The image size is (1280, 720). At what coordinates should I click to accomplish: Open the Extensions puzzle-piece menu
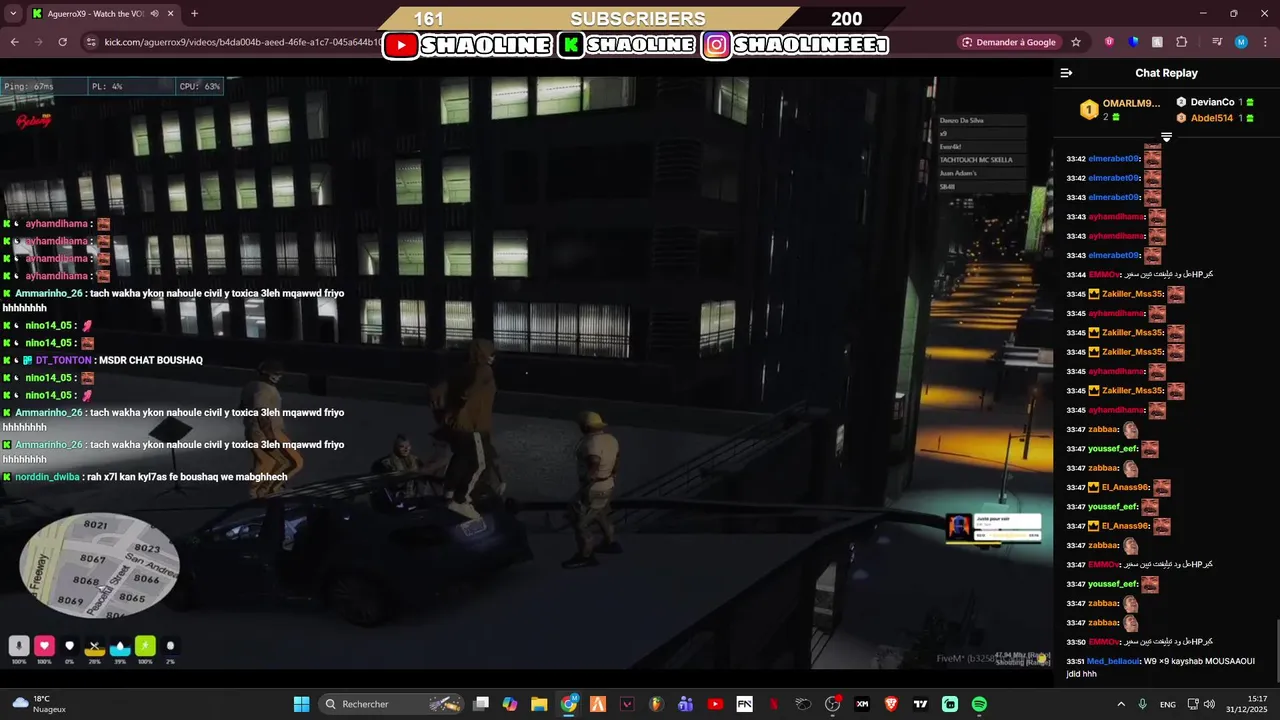click(x=1182, y=42)
